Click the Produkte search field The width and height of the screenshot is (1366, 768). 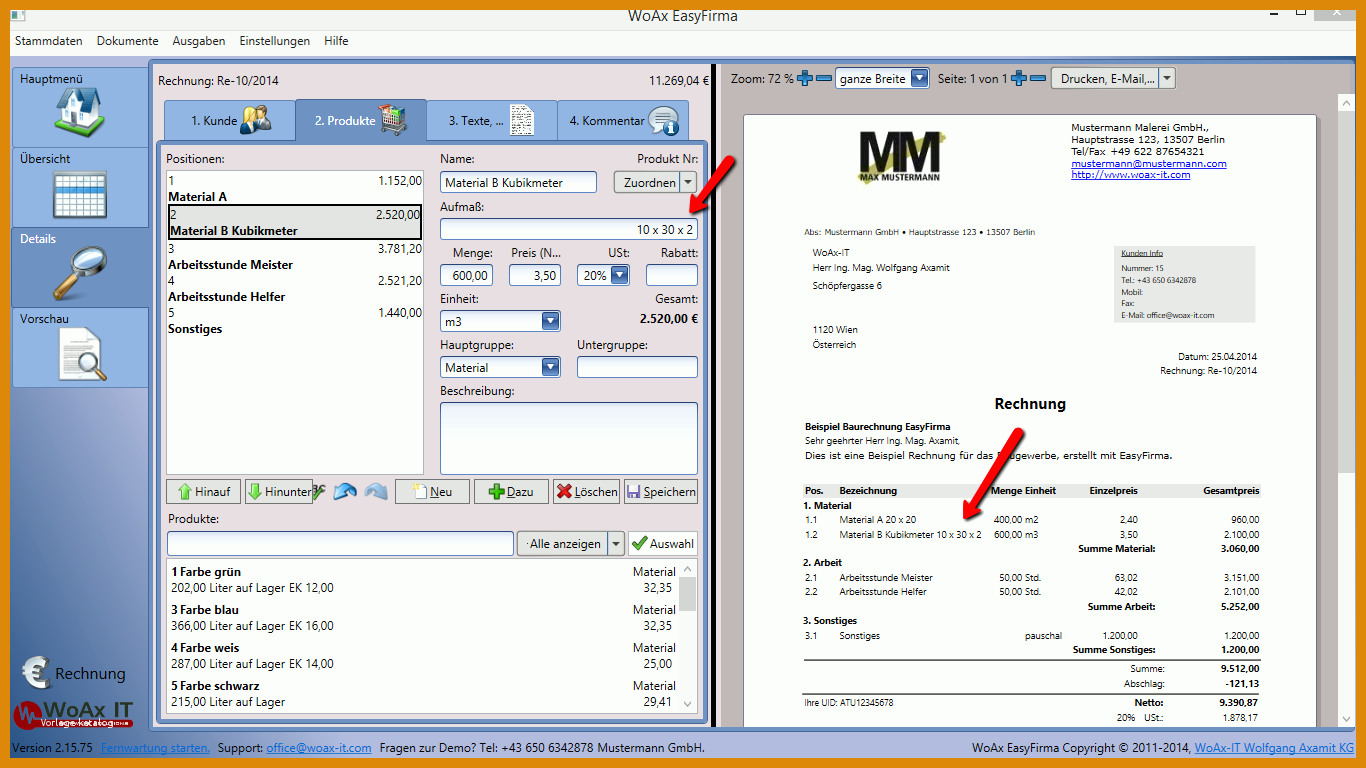340,543
